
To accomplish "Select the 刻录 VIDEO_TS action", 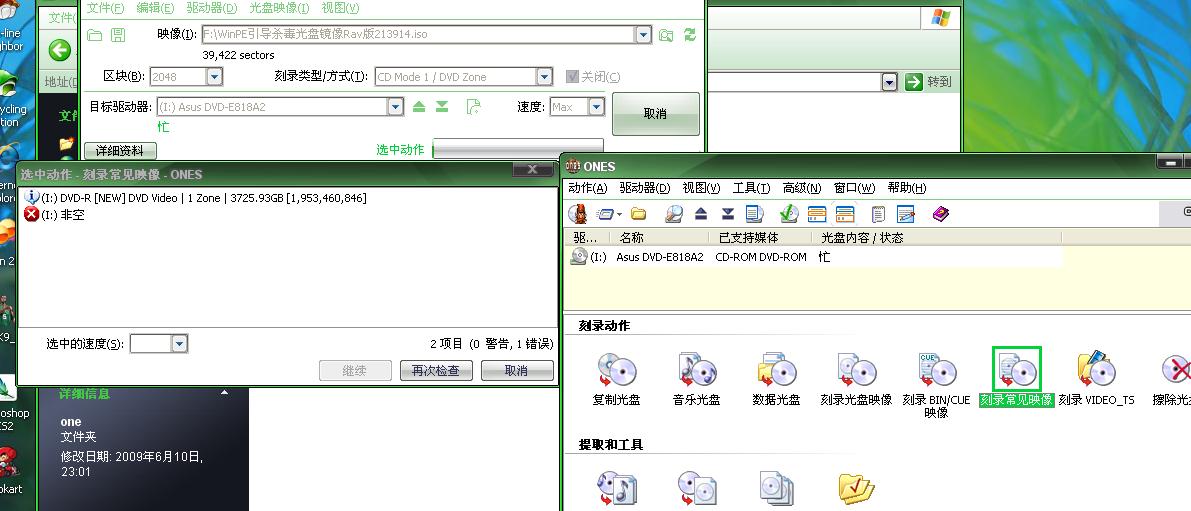I will click(x=1096, y=379).
